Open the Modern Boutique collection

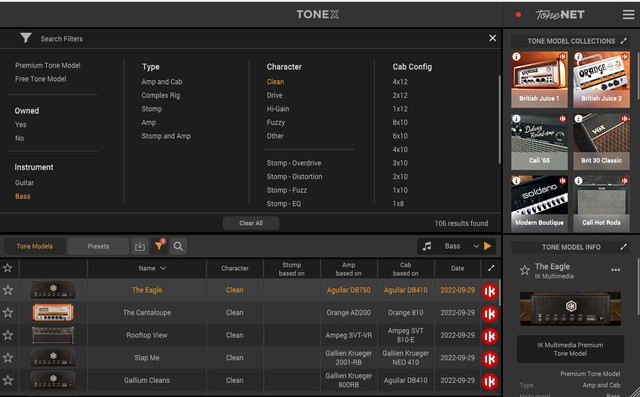point(539,204)
